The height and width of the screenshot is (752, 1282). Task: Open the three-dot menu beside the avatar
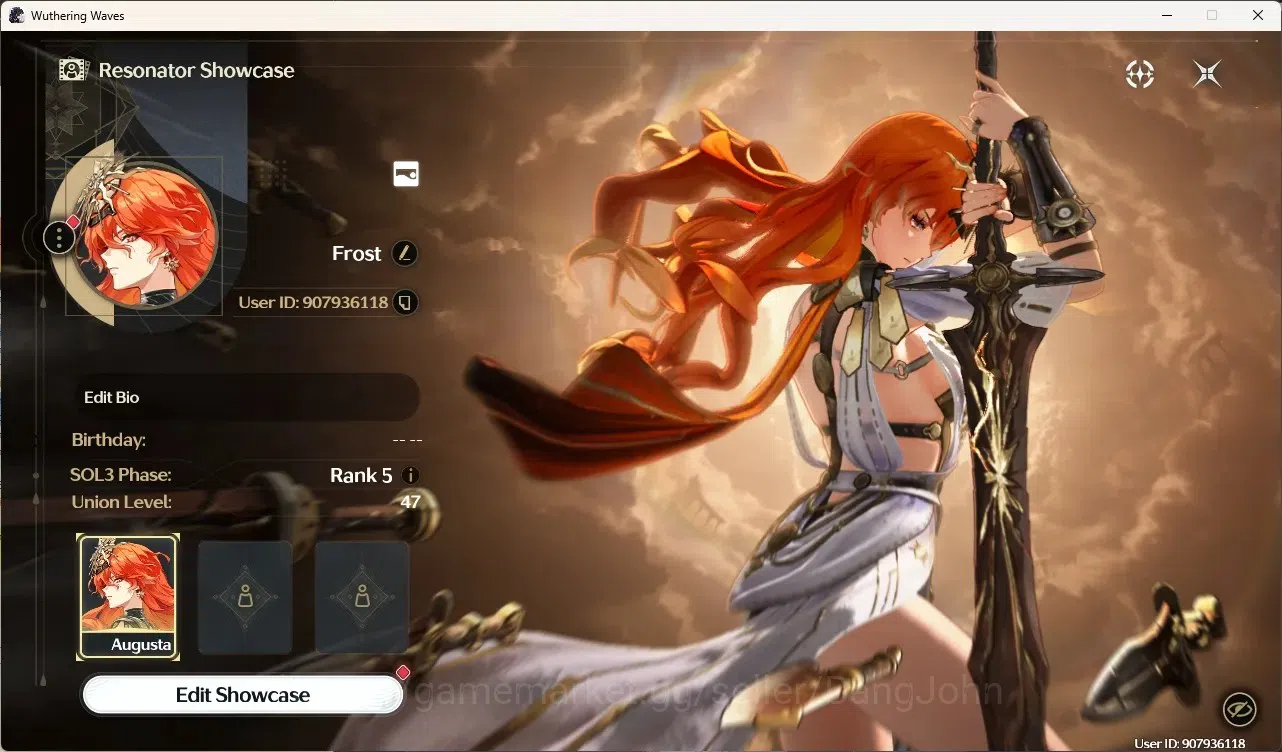(60, 238)
